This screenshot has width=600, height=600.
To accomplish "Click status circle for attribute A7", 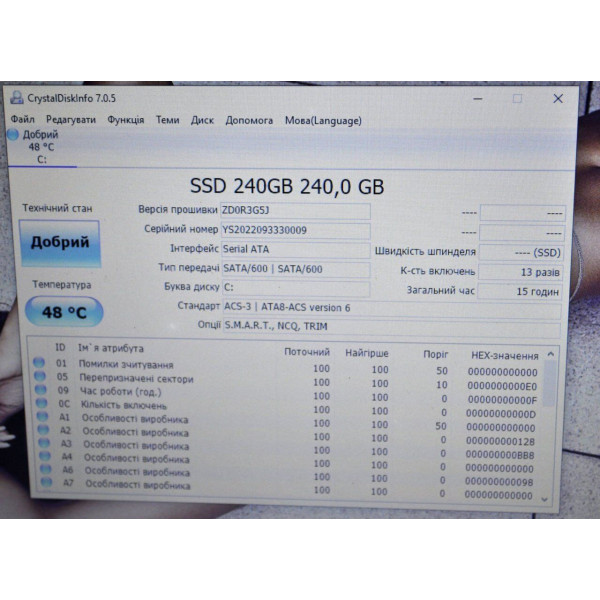I will pos(46,483).
